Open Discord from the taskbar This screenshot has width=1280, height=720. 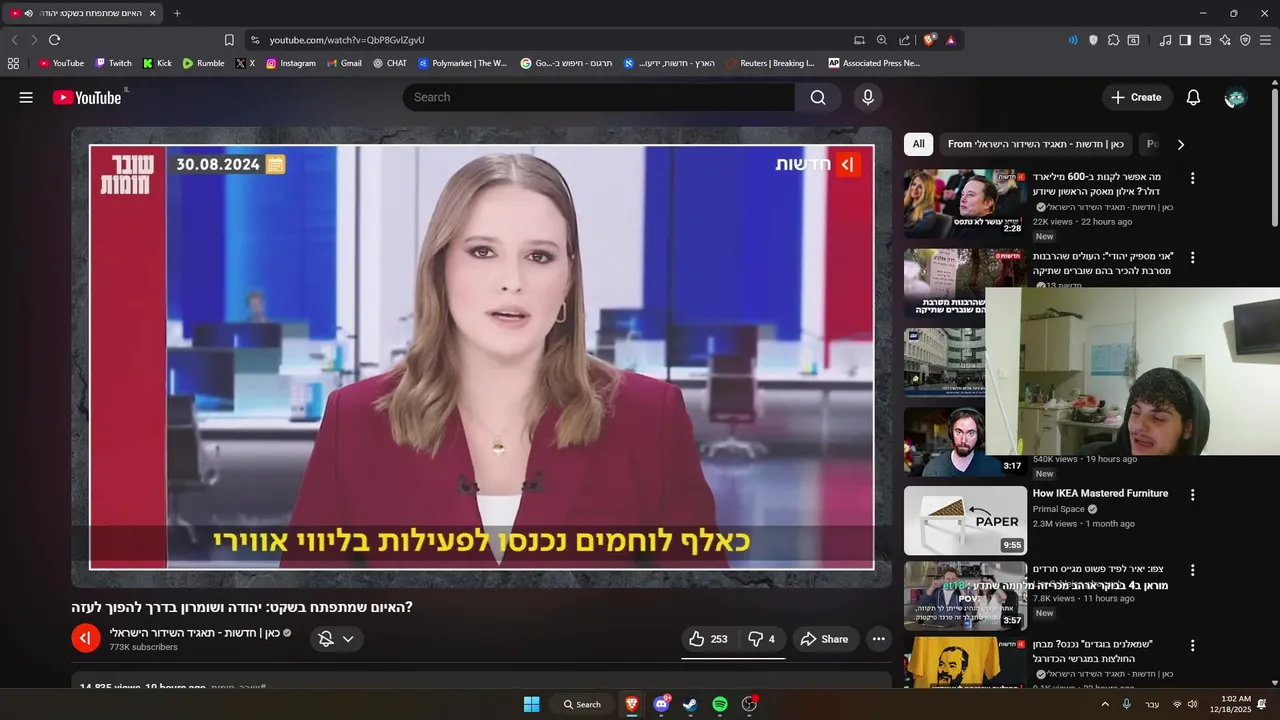[x=661, y=704]
